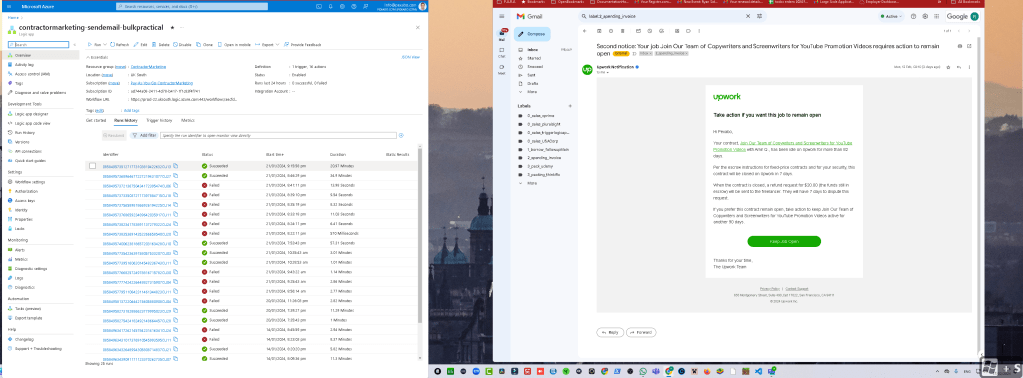Screen dimensions: 1023x378
Task: Click Edit in the Logic app toolbar
Action: point(140,44)
